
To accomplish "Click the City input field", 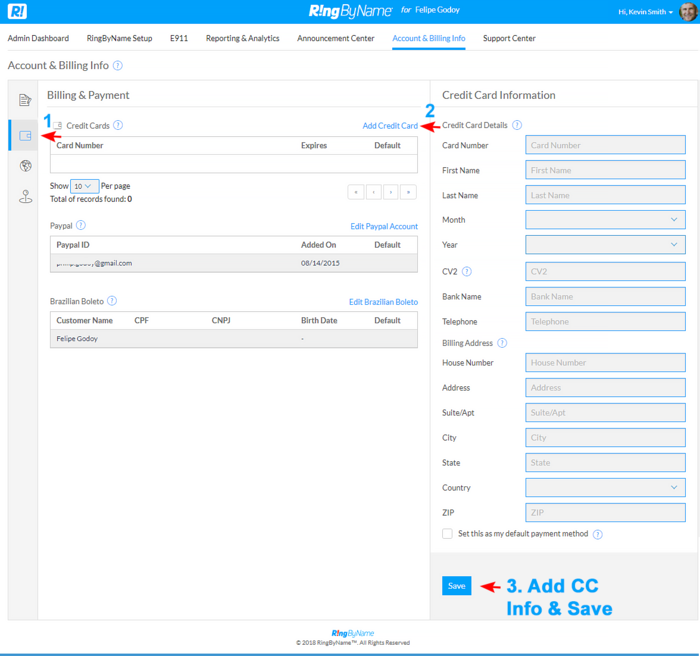I will 605,438.
